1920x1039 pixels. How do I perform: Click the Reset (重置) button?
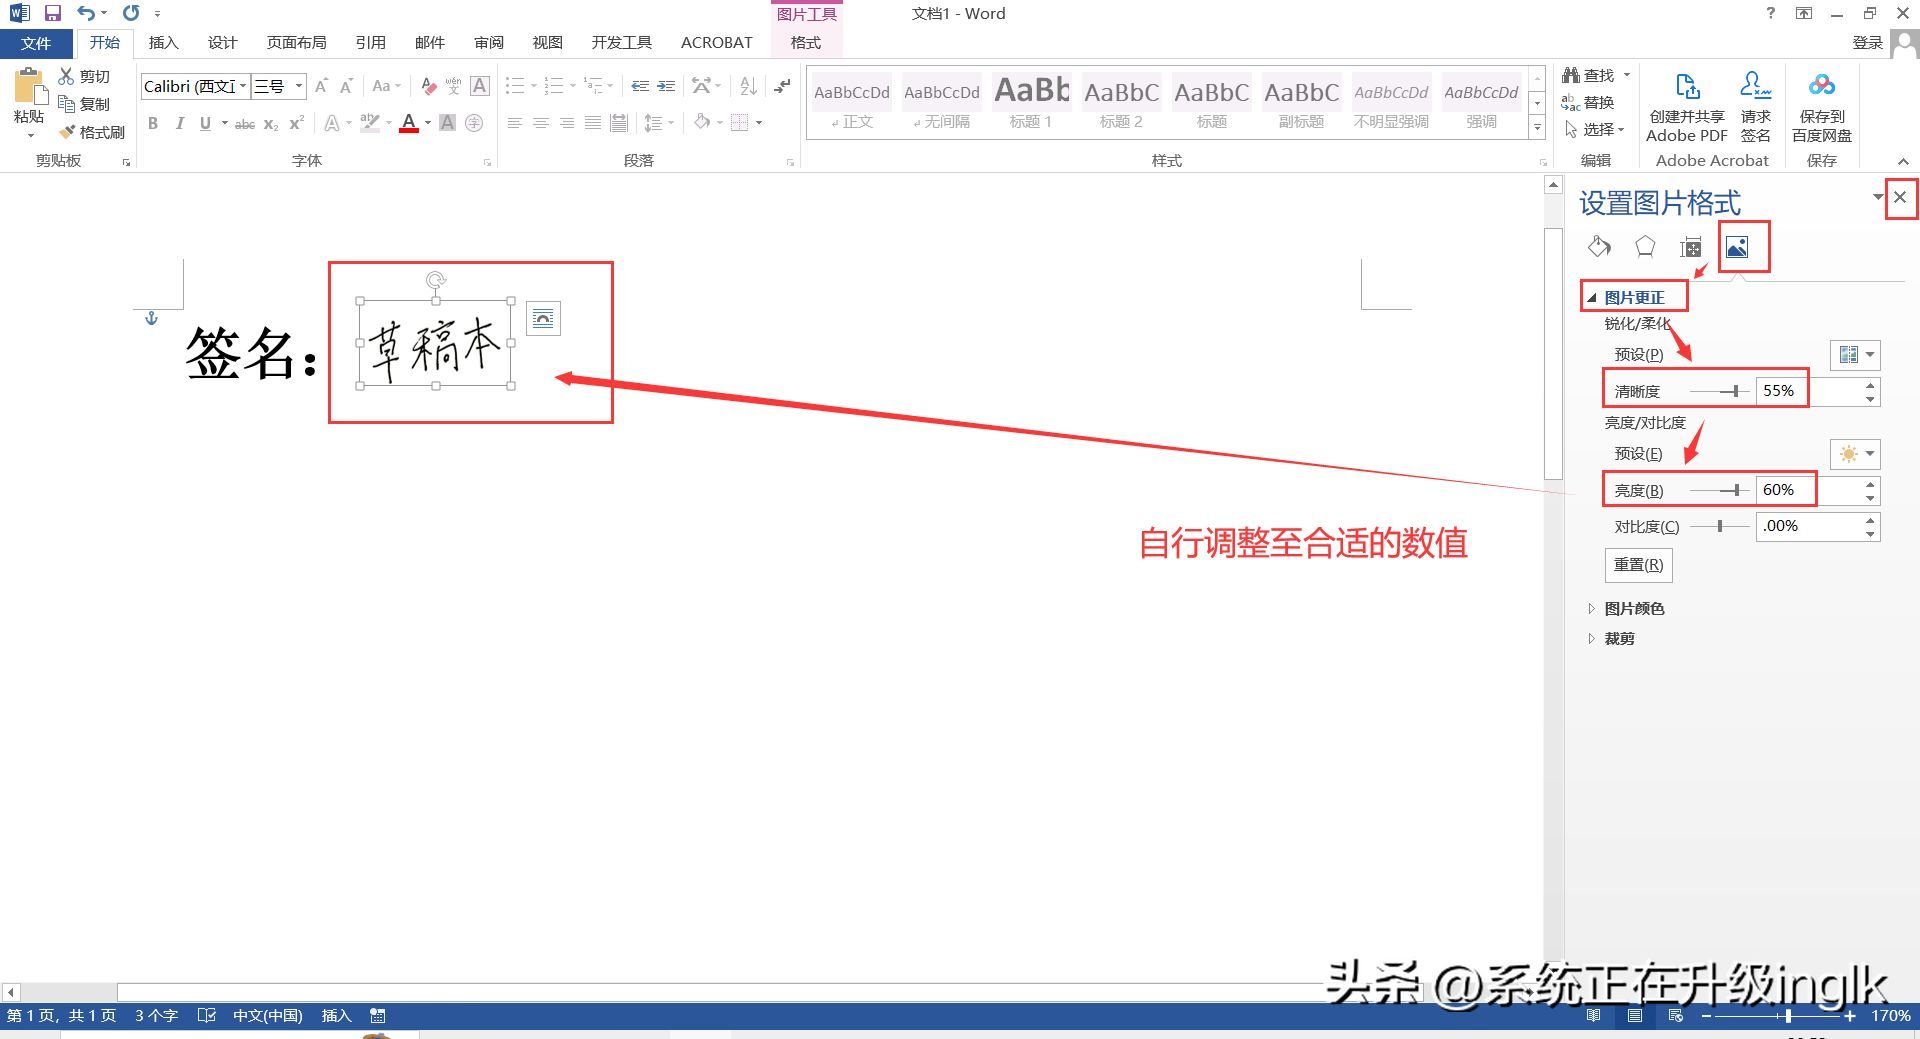click(1638, 565)
